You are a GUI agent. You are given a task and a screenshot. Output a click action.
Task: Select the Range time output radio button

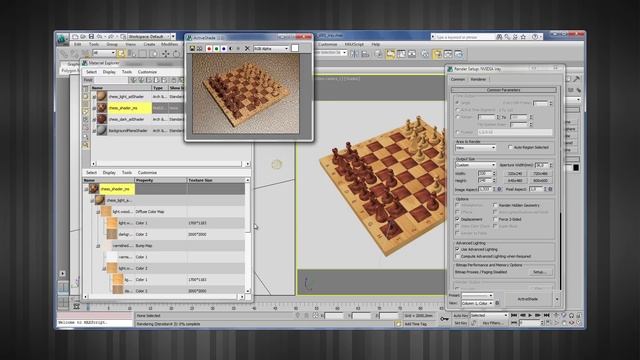458,117
